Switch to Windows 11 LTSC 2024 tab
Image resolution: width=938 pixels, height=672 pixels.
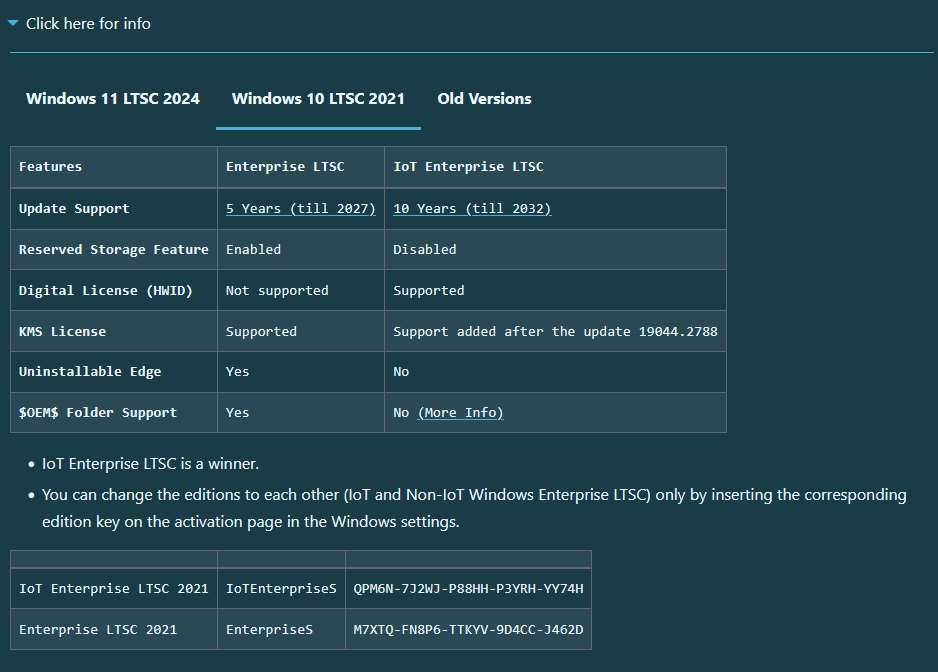pos(112,99)
